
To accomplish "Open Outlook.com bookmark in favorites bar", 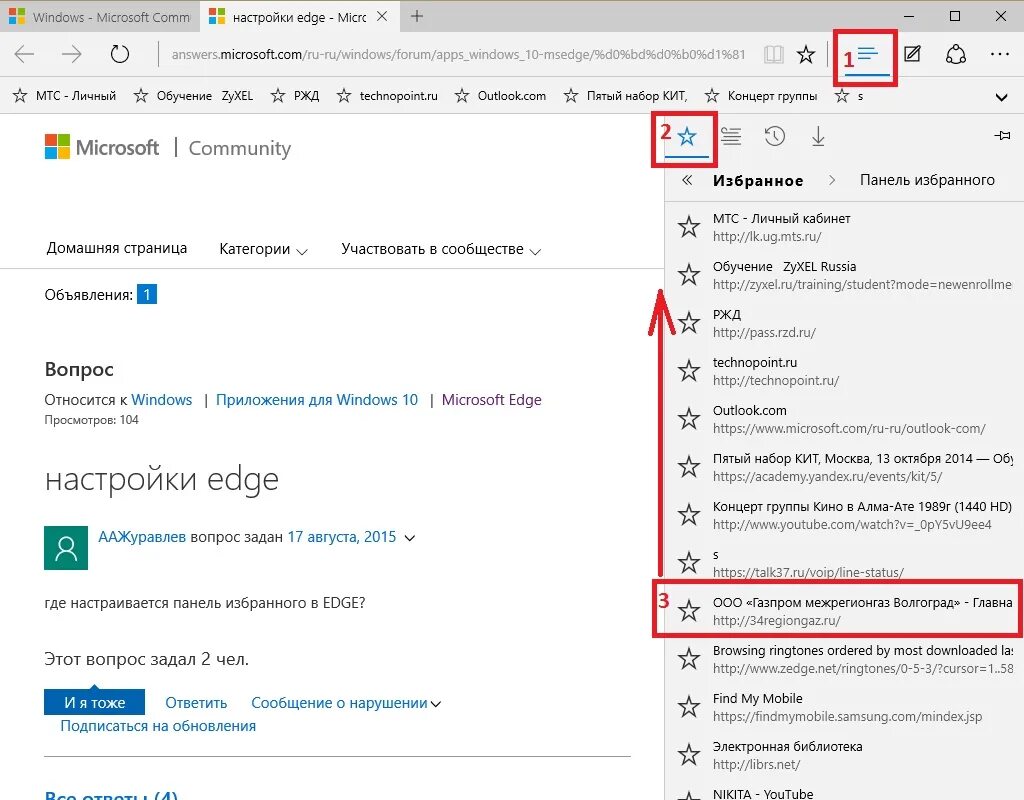I will pos(500,96).
